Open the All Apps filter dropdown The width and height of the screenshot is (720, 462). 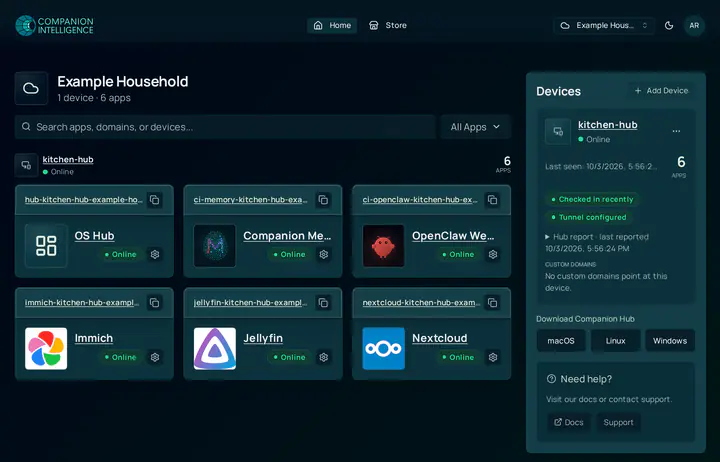(x=475, y=127)
